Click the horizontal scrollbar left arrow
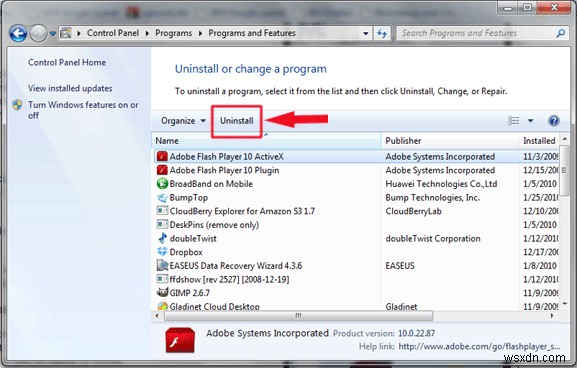Screen dimensions: 577x368 [x=157, y=316]
